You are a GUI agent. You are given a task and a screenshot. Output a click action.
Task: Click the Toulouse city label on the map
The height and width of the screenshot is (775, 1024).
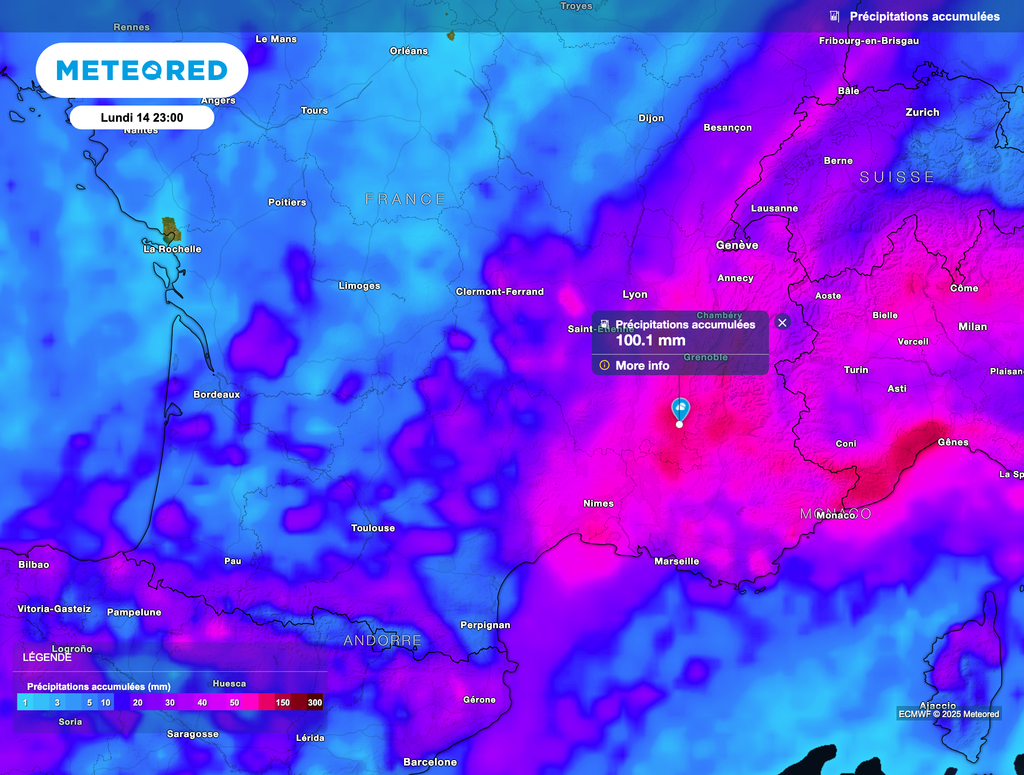[372, 528]
